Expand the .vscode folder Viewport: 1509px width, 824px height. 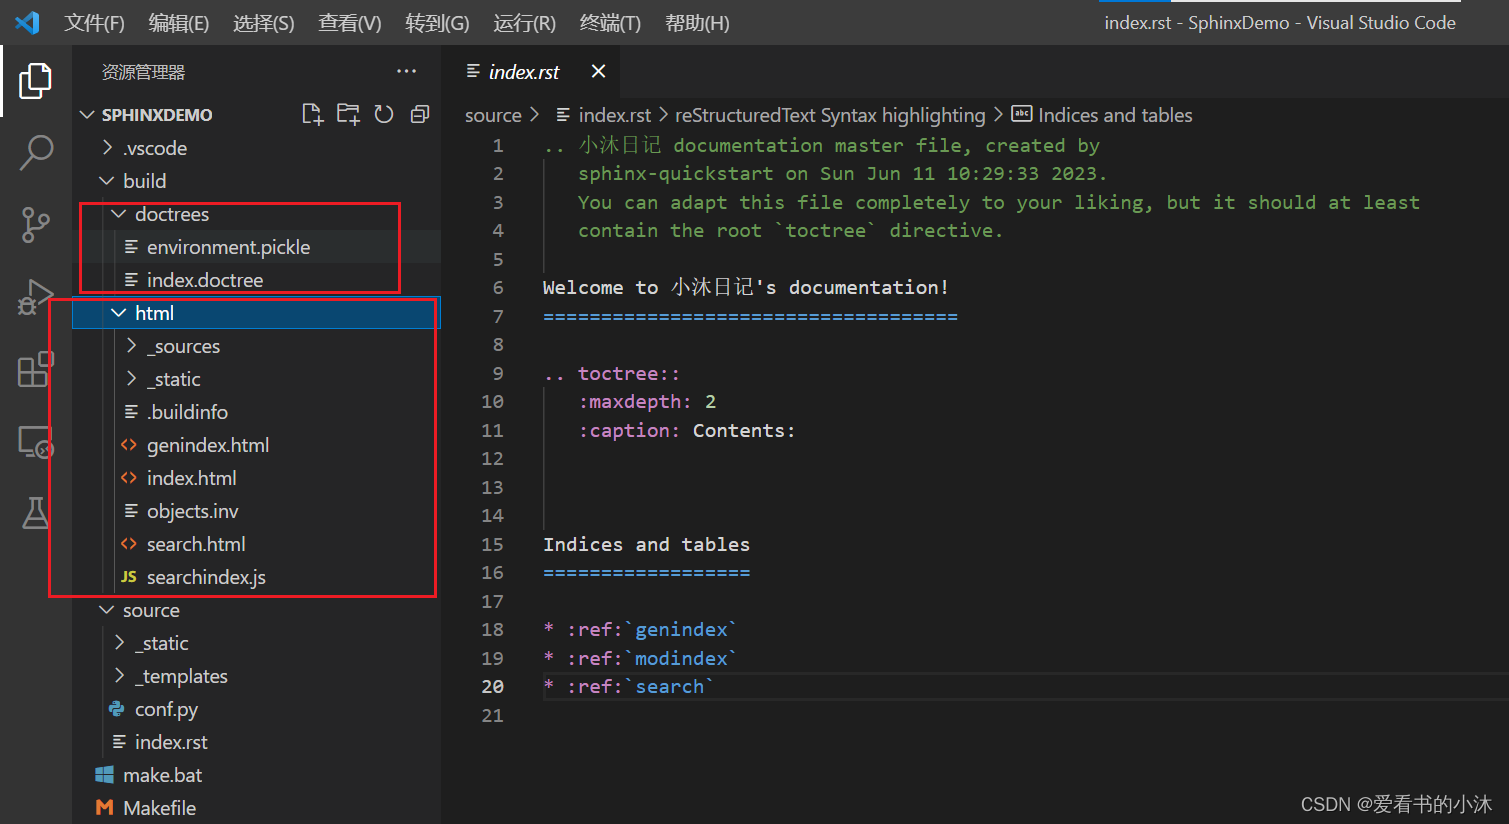(107, 148)
